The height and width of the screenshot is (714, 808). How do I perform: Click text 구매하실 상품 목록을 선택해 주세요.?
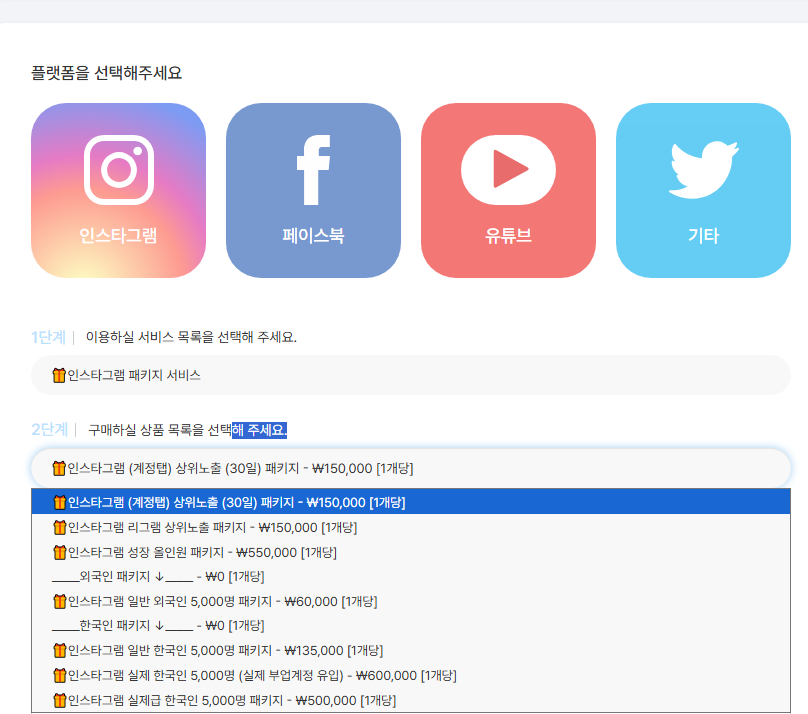[188, 430]
